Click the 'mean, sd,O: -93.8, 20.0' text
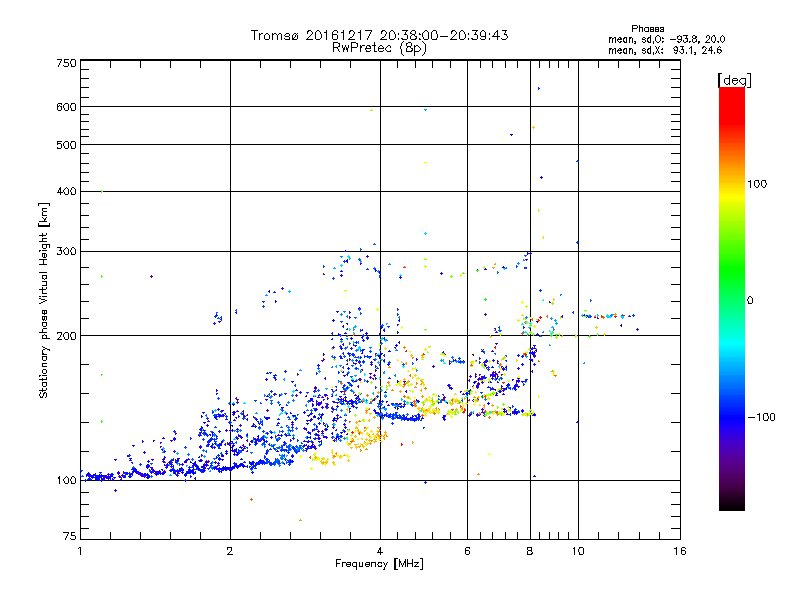 coord(666,39)
